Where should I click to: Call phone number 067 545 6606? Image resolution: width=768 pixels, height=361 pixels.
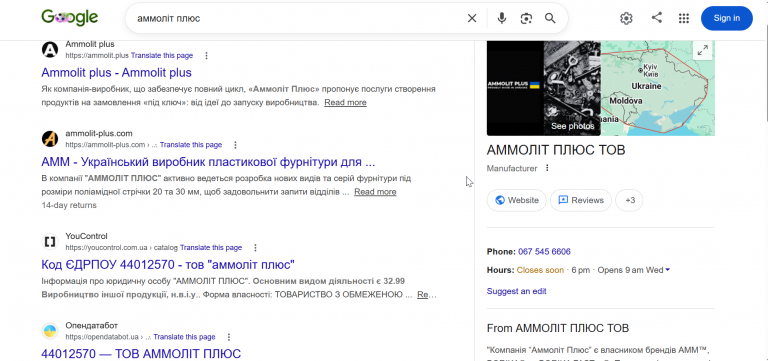pyautogui.click(x=544, y=252)
